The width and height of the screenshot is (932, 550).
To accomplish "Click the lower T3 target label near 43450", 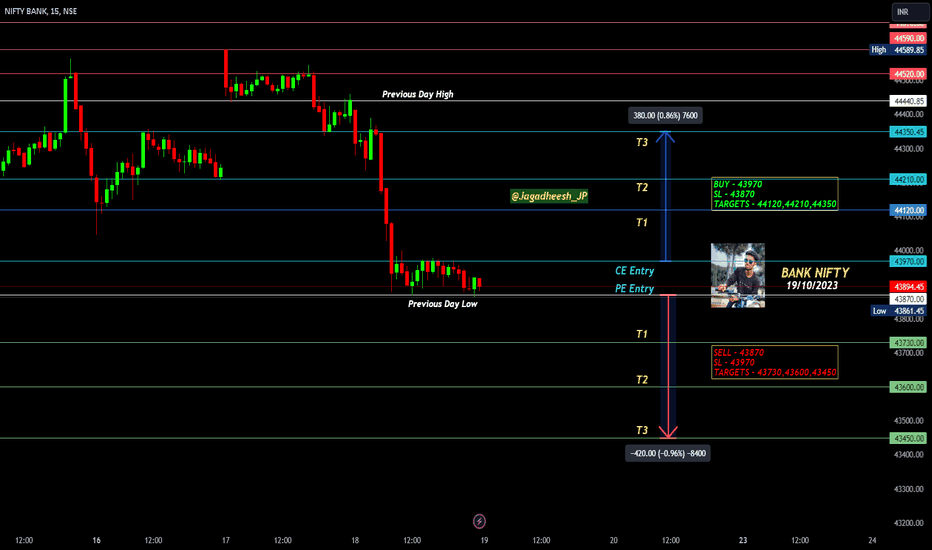I will (642, 430).
